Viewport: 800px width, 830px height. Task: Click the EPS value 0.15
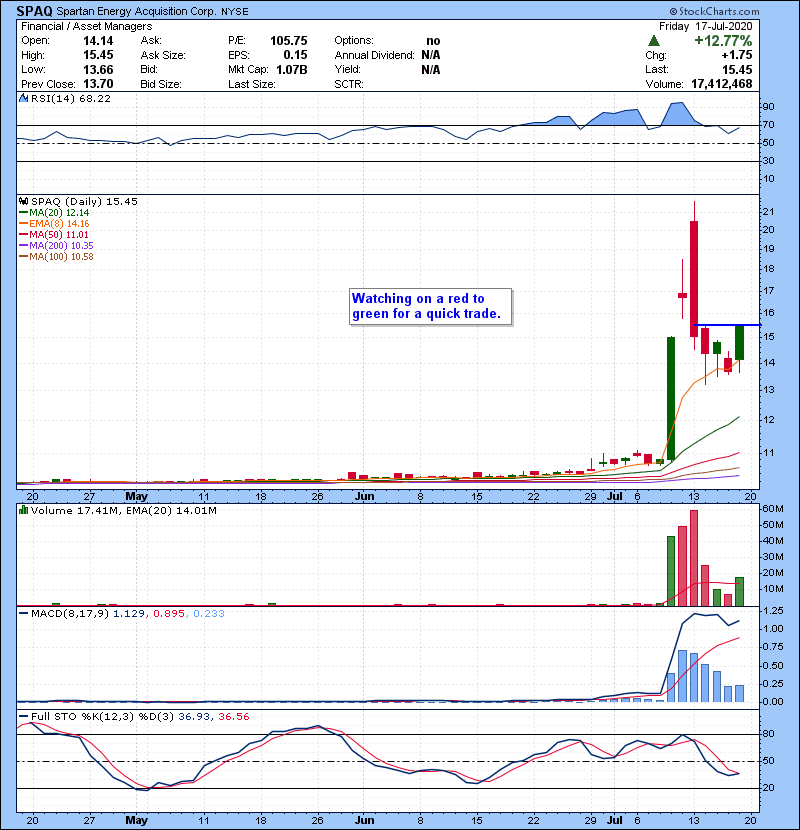pos(295,55)
